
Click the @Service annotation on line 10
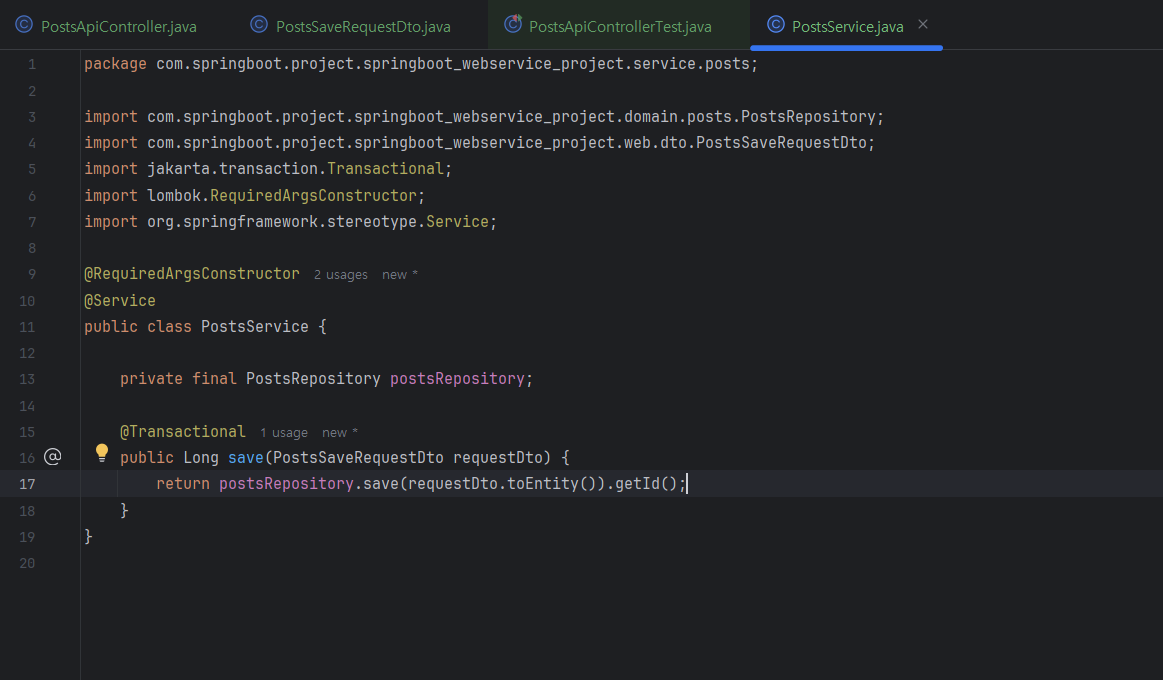coord(120,300)
